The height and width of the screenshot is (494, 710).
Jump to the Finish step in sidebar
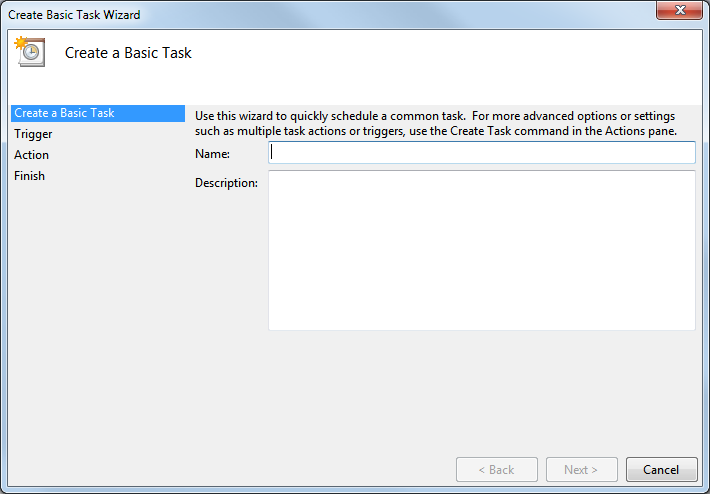(x=29, y=176)
